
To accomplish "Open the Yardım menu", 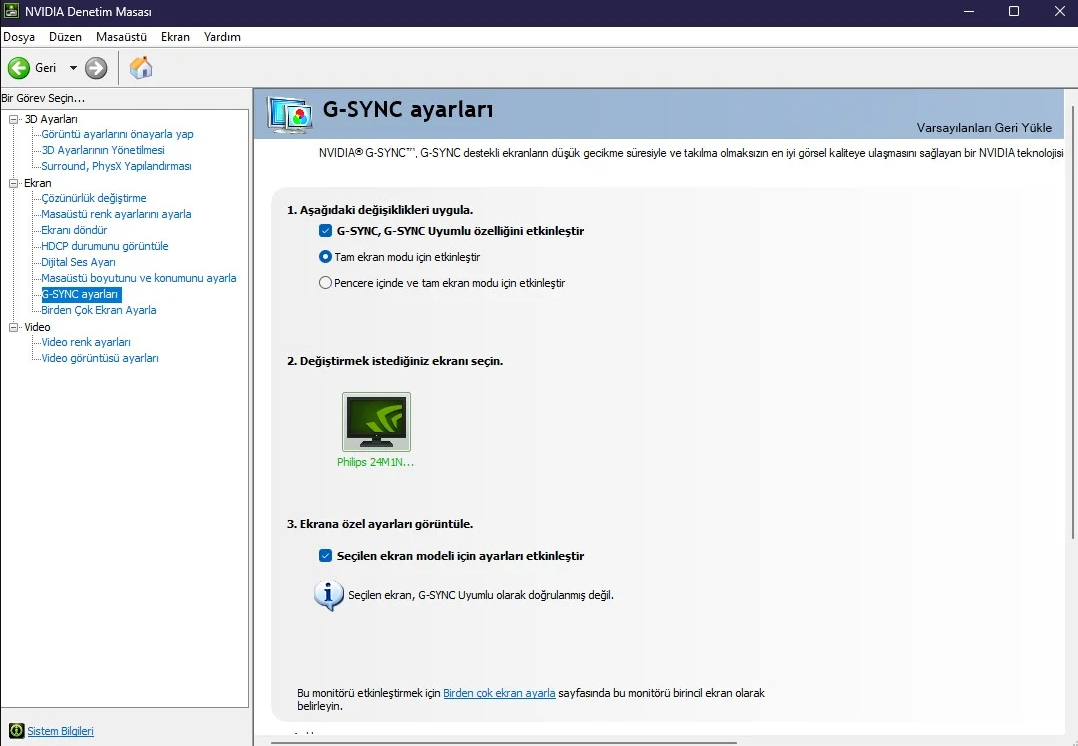I will [222, 37].
